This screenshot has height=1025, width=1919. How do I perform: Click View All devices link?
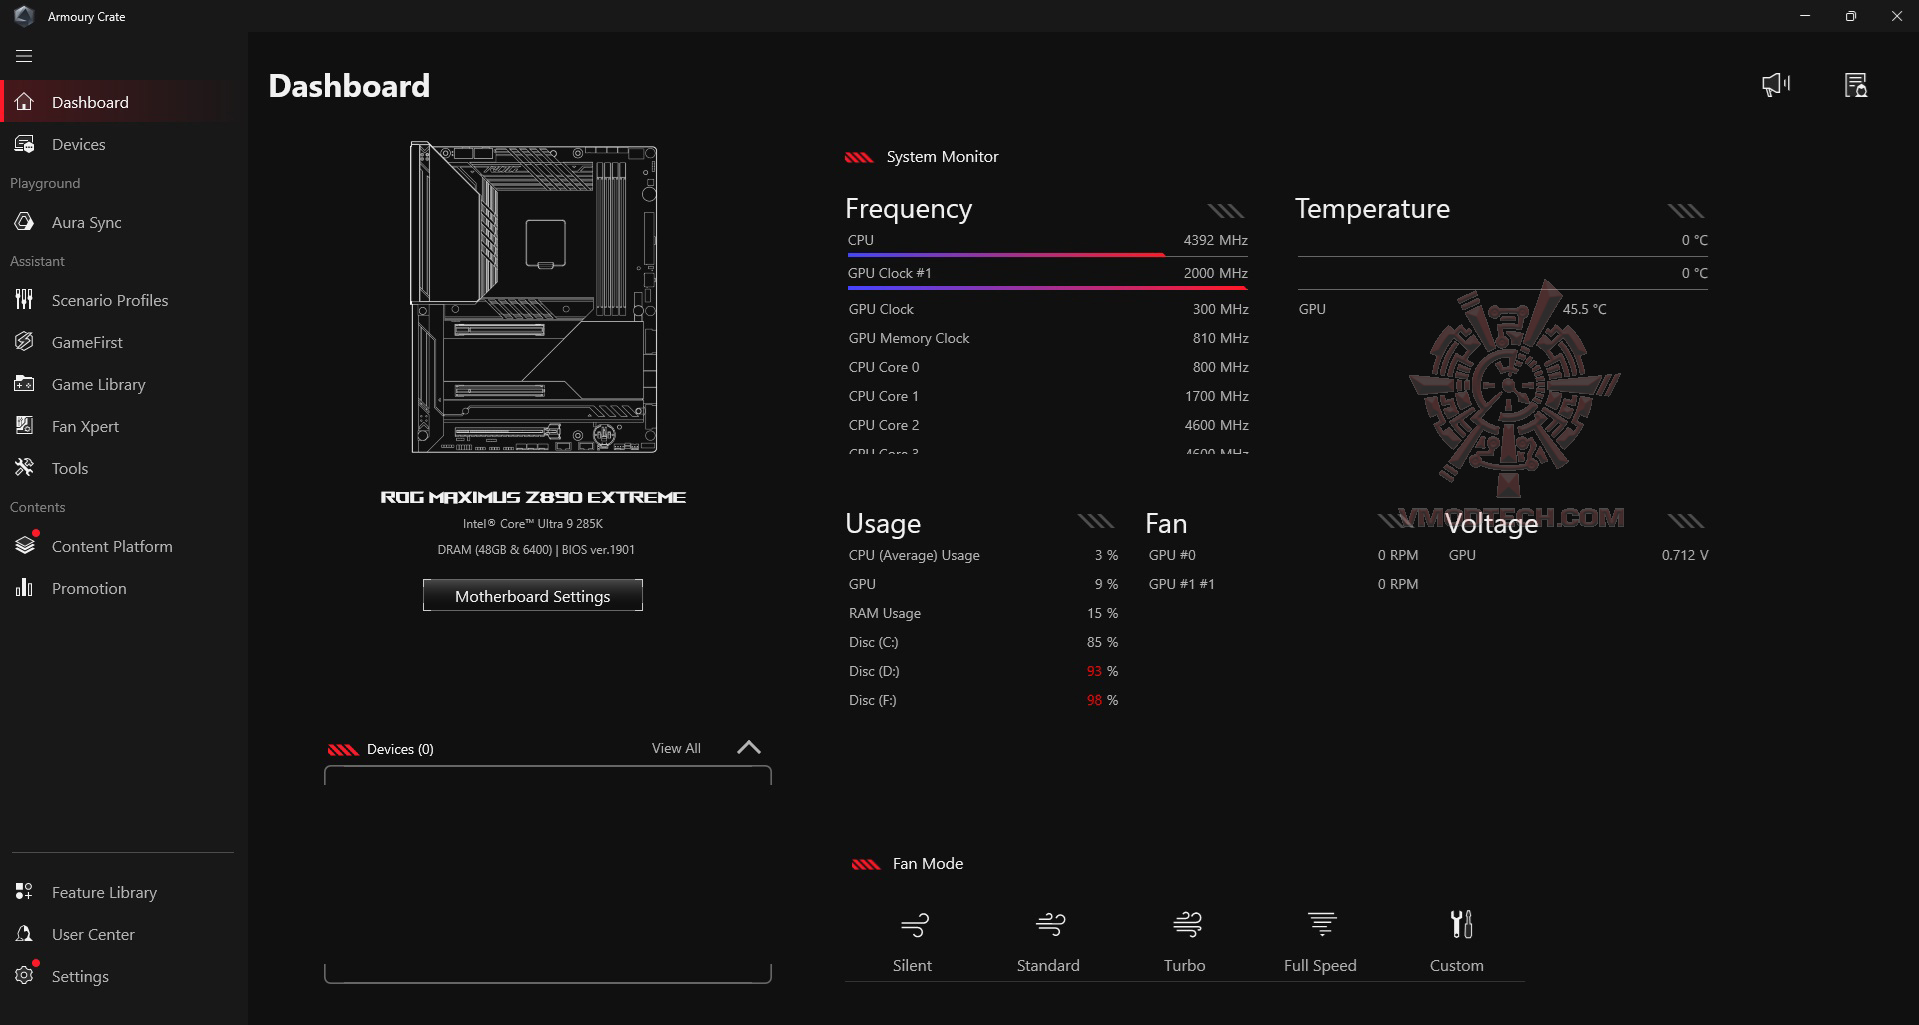click(676, 748)
